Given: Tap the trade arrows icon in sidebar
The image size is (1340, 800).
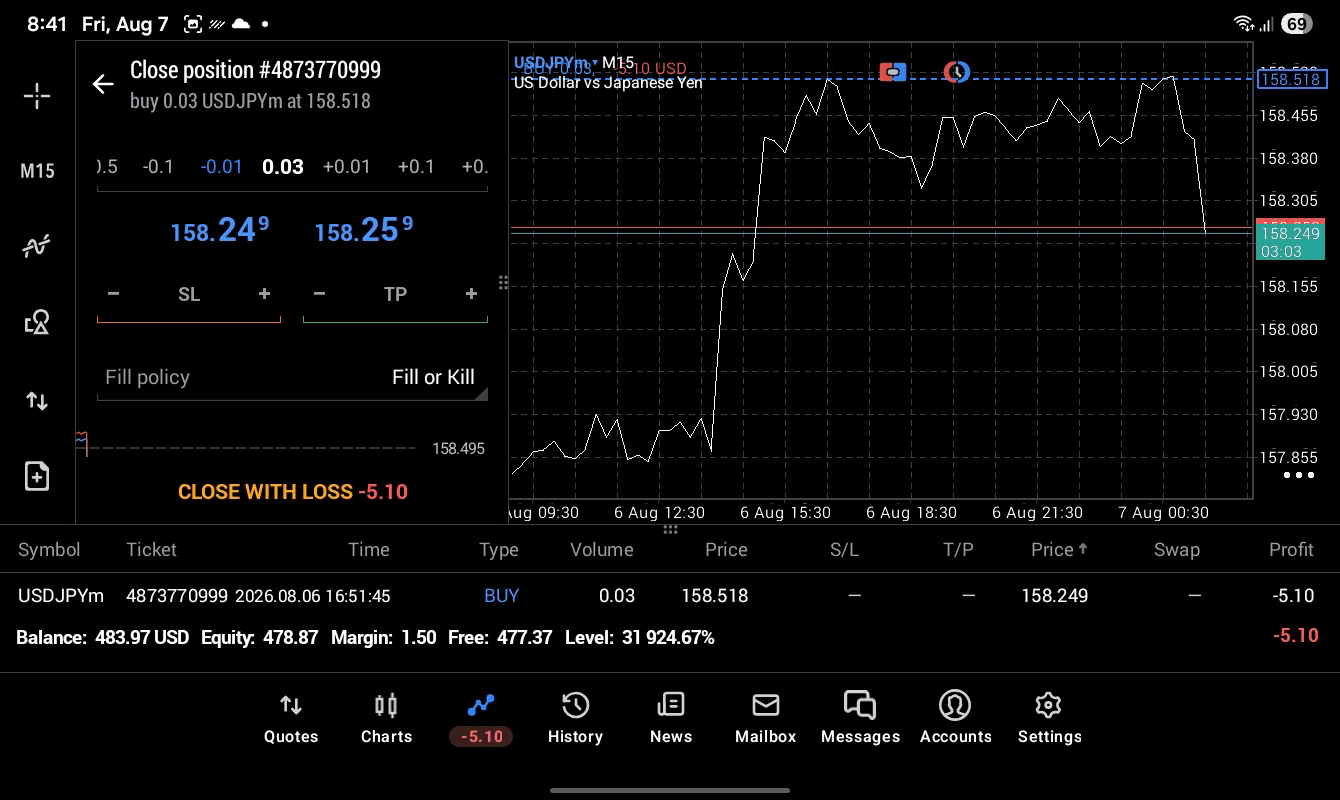Looking at the screenshot, I should [x=37, y=401].
